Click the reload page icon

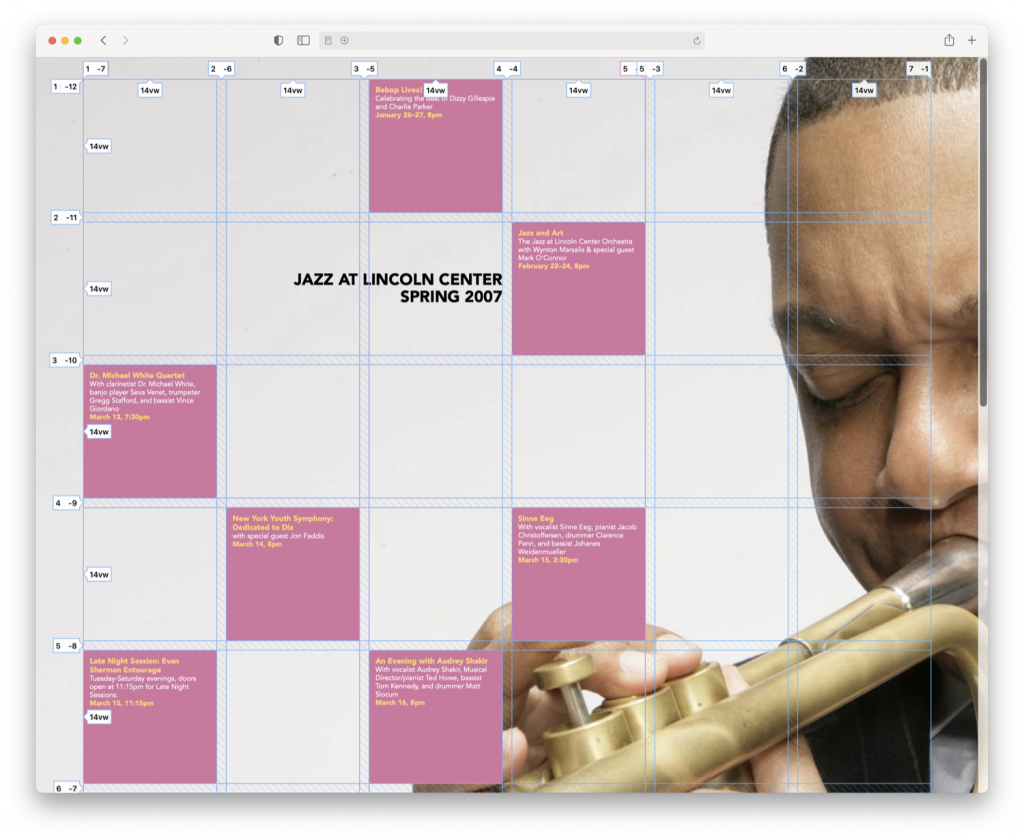tap(697, 40)
